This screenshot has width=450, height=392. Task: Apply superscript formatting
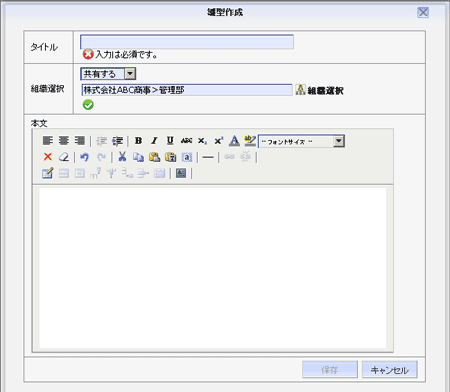tap(218, 141)
